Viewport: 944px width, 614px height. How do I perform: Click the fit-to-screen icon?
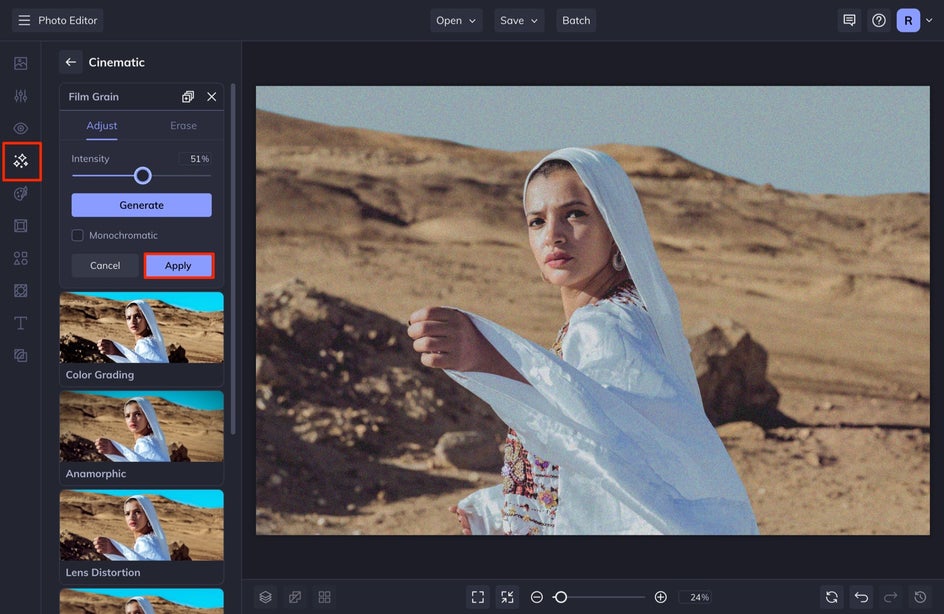[478, 597]
